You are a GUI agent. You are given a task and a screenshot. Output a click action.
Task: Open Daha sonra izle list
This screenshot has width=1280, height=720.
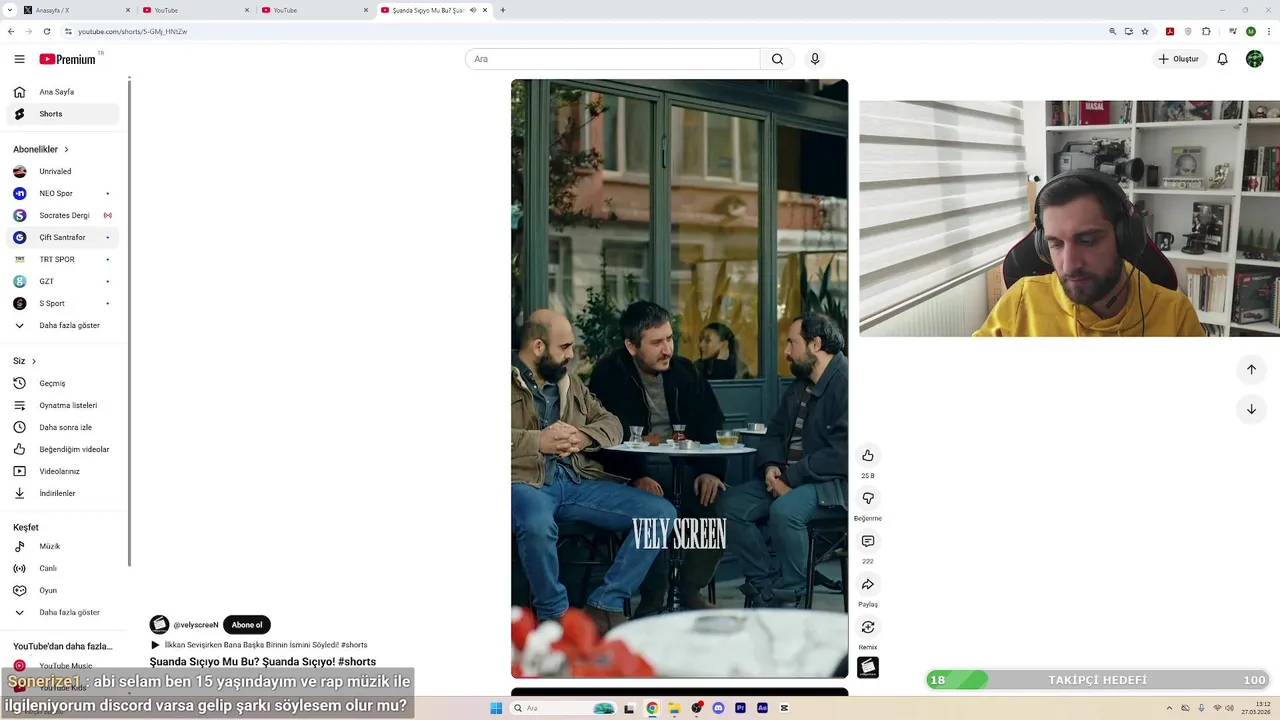coord(64,427)
